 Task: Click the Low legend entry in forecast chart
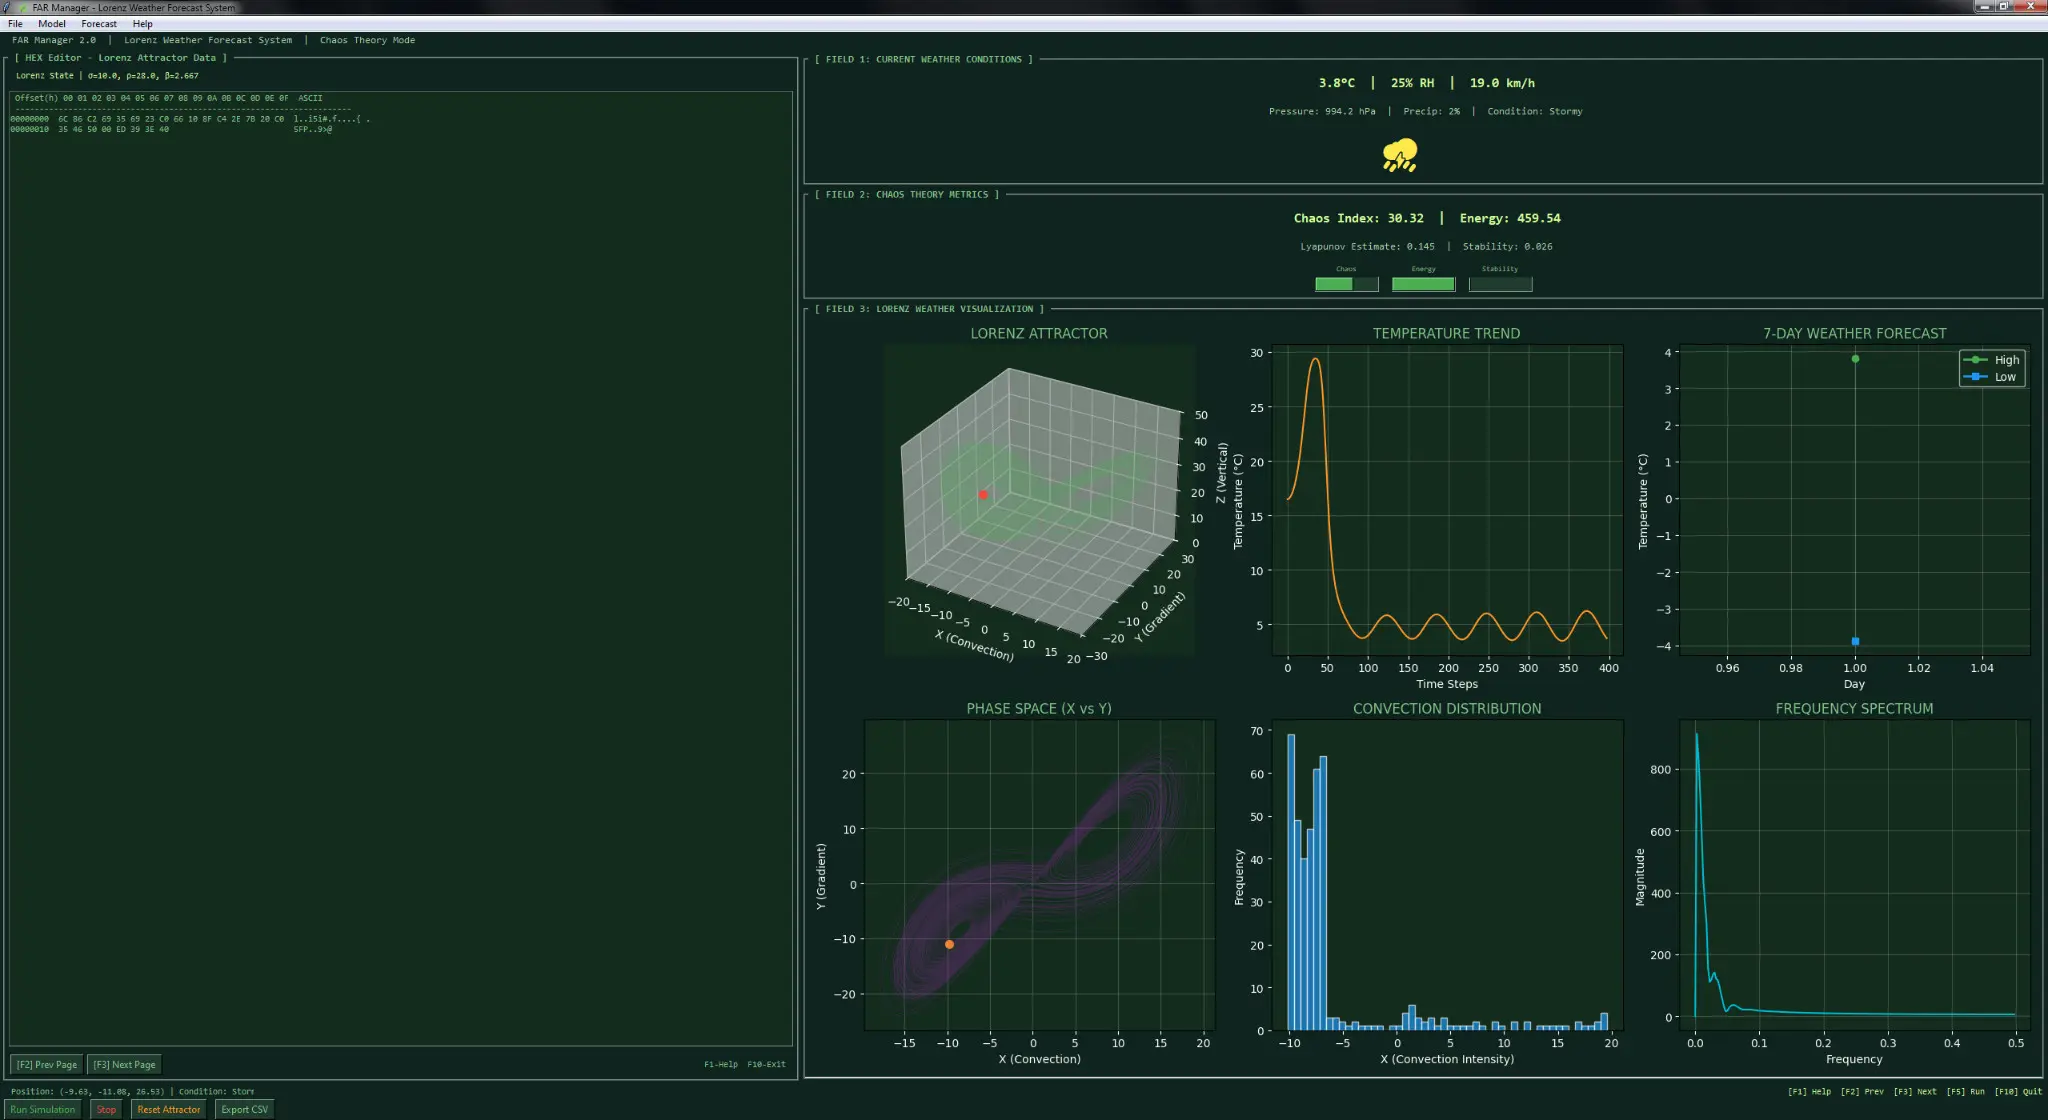click(x=1991, y=377)
